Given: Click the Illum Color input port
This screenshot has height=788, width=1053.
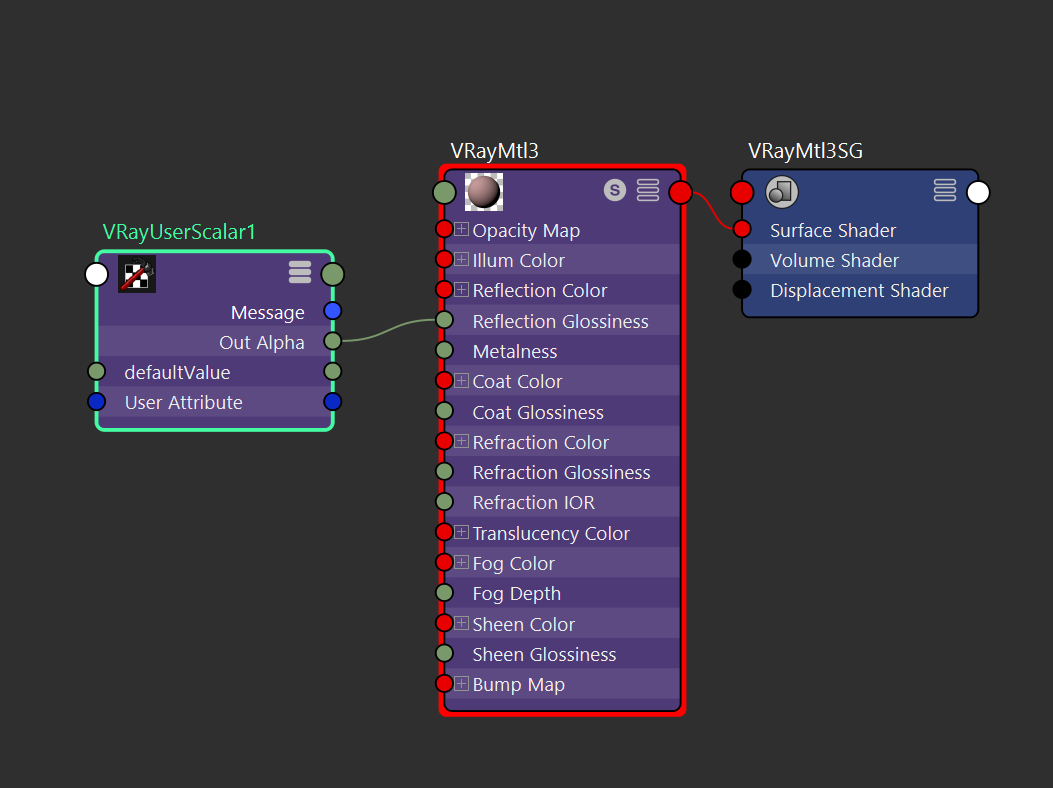Looking at the screenshot, I should 444,259.
